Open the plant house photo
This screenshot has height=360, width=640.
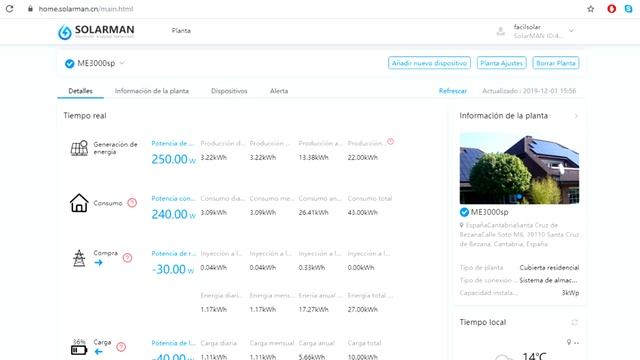519,168
